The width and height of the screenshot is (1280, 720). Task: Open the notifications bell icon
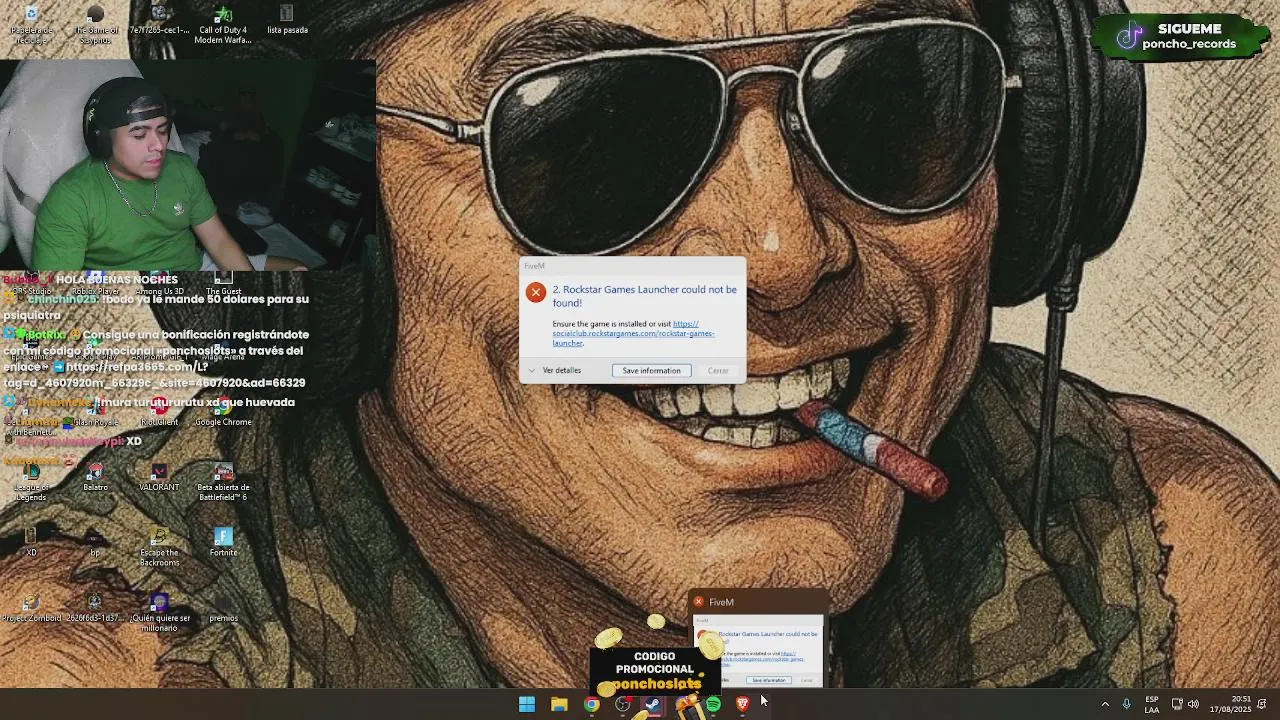click(x=1262, y=704)
